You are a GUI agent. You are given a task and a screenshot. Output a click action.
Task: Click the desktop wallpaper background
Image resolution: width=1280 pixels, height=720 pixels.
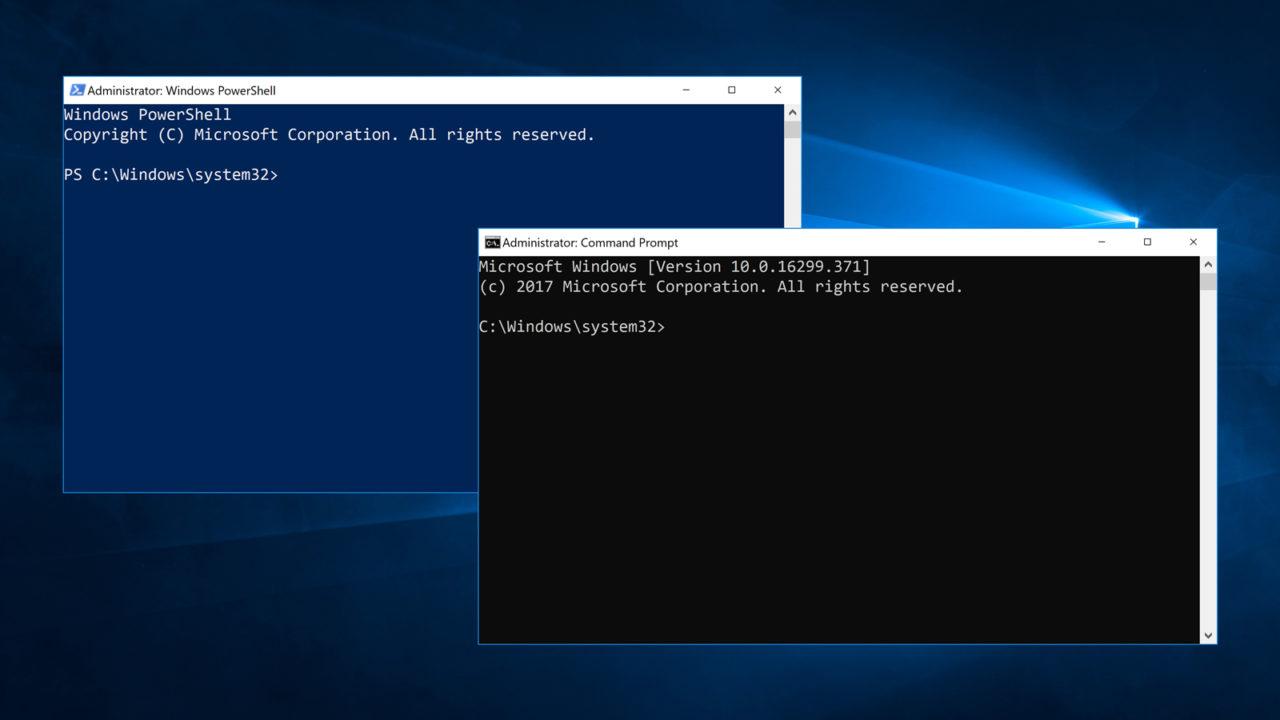[x=200, y=620]
